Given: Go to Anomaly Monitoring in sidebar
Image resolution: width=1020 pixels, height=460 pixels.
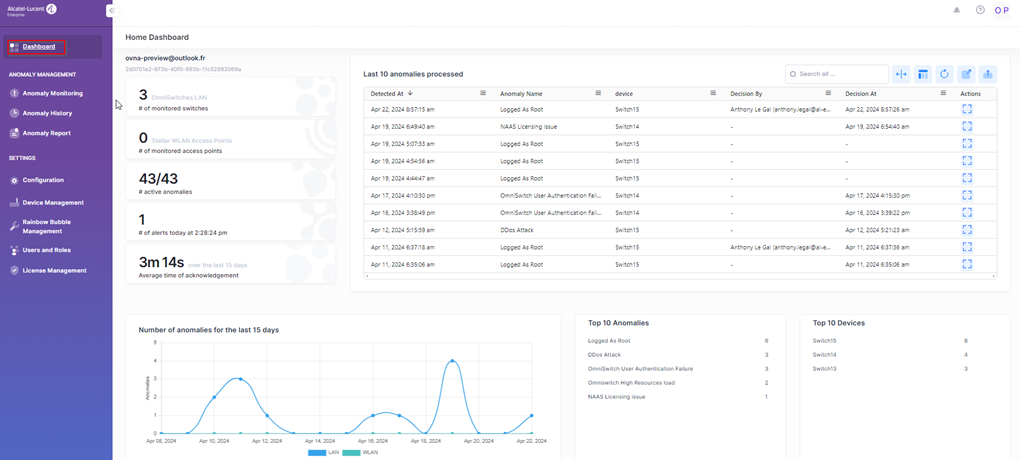Looking at the screenshot, I should 52,93.
